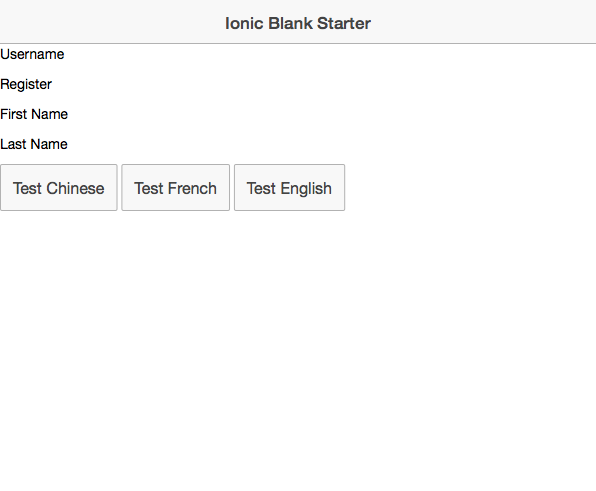Click the word 'Ionic' in the title
The height and width of the screenshot is (491, 596).
[x=244, y=23]
